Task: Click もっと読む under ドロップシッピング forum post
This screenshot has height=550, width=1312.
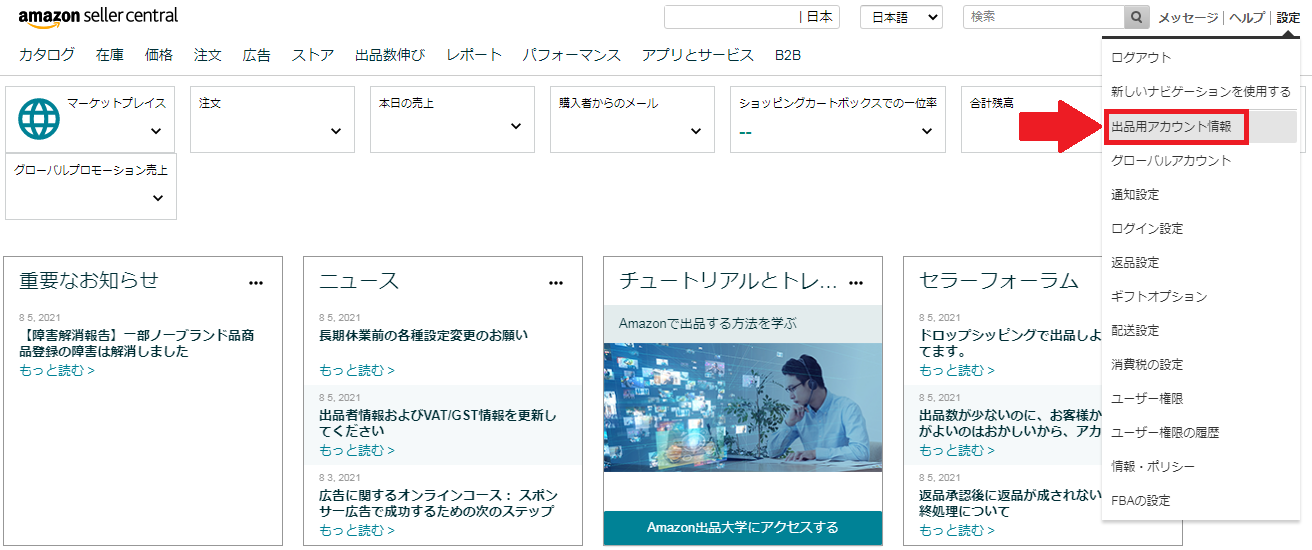Action: point(957,370)
